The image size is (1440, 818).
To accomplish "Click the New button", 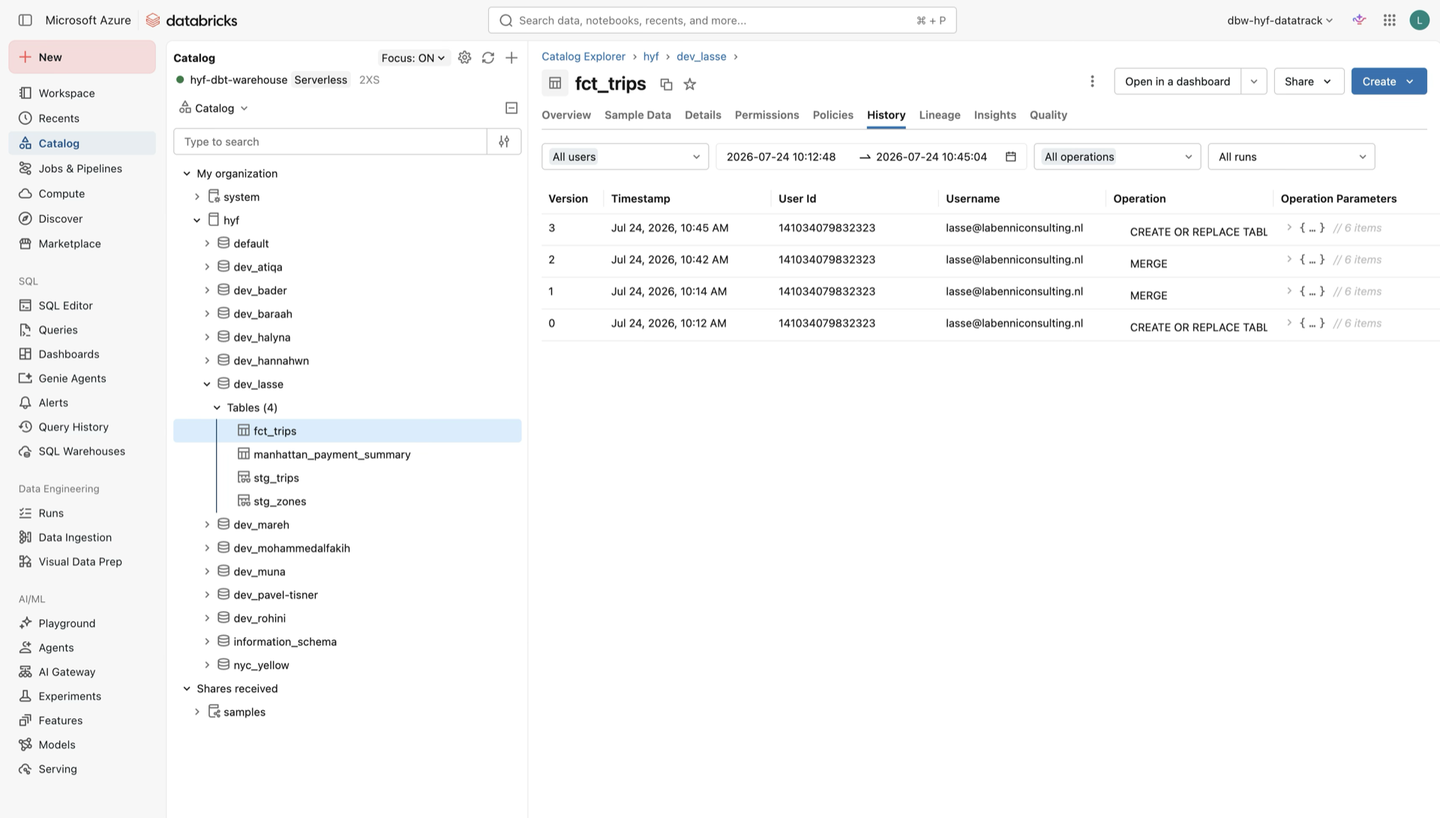I will pos(82,57).
